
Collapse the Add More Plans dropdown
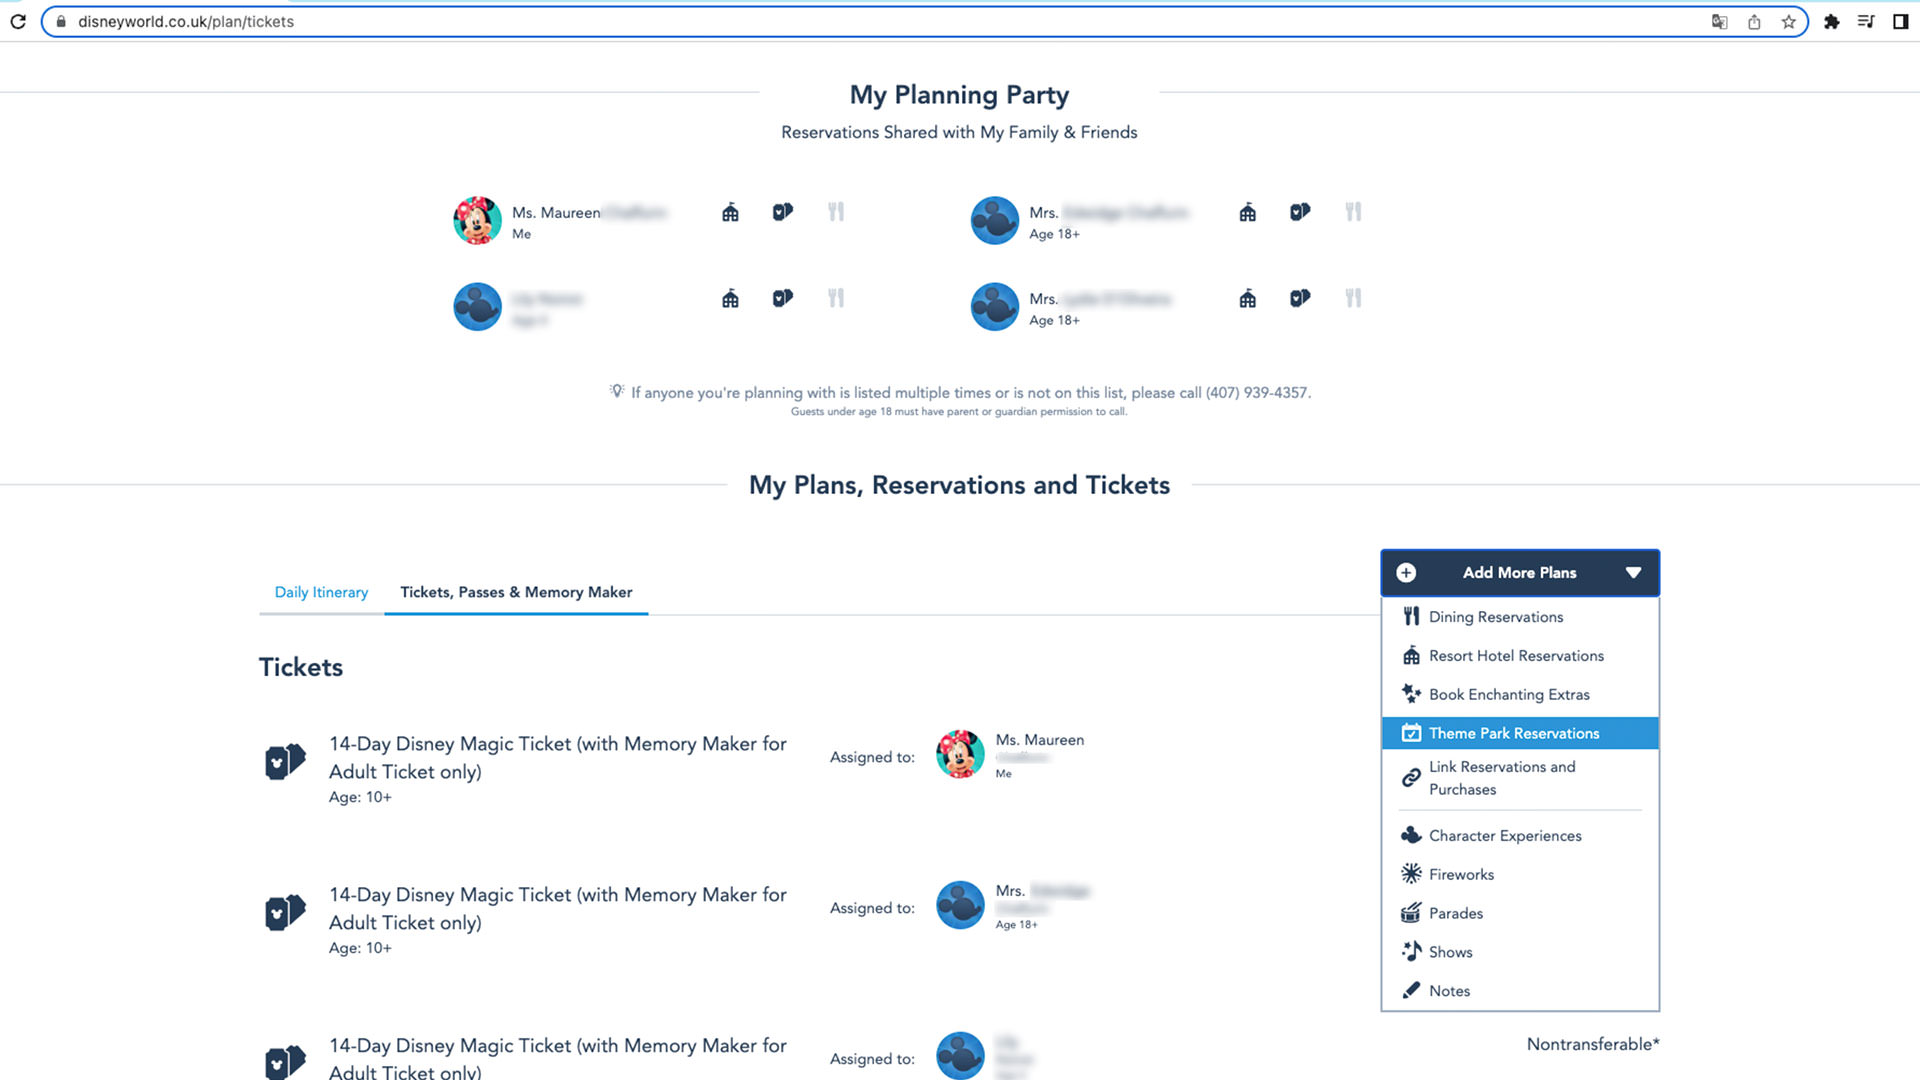click(x=1633, y=573)
